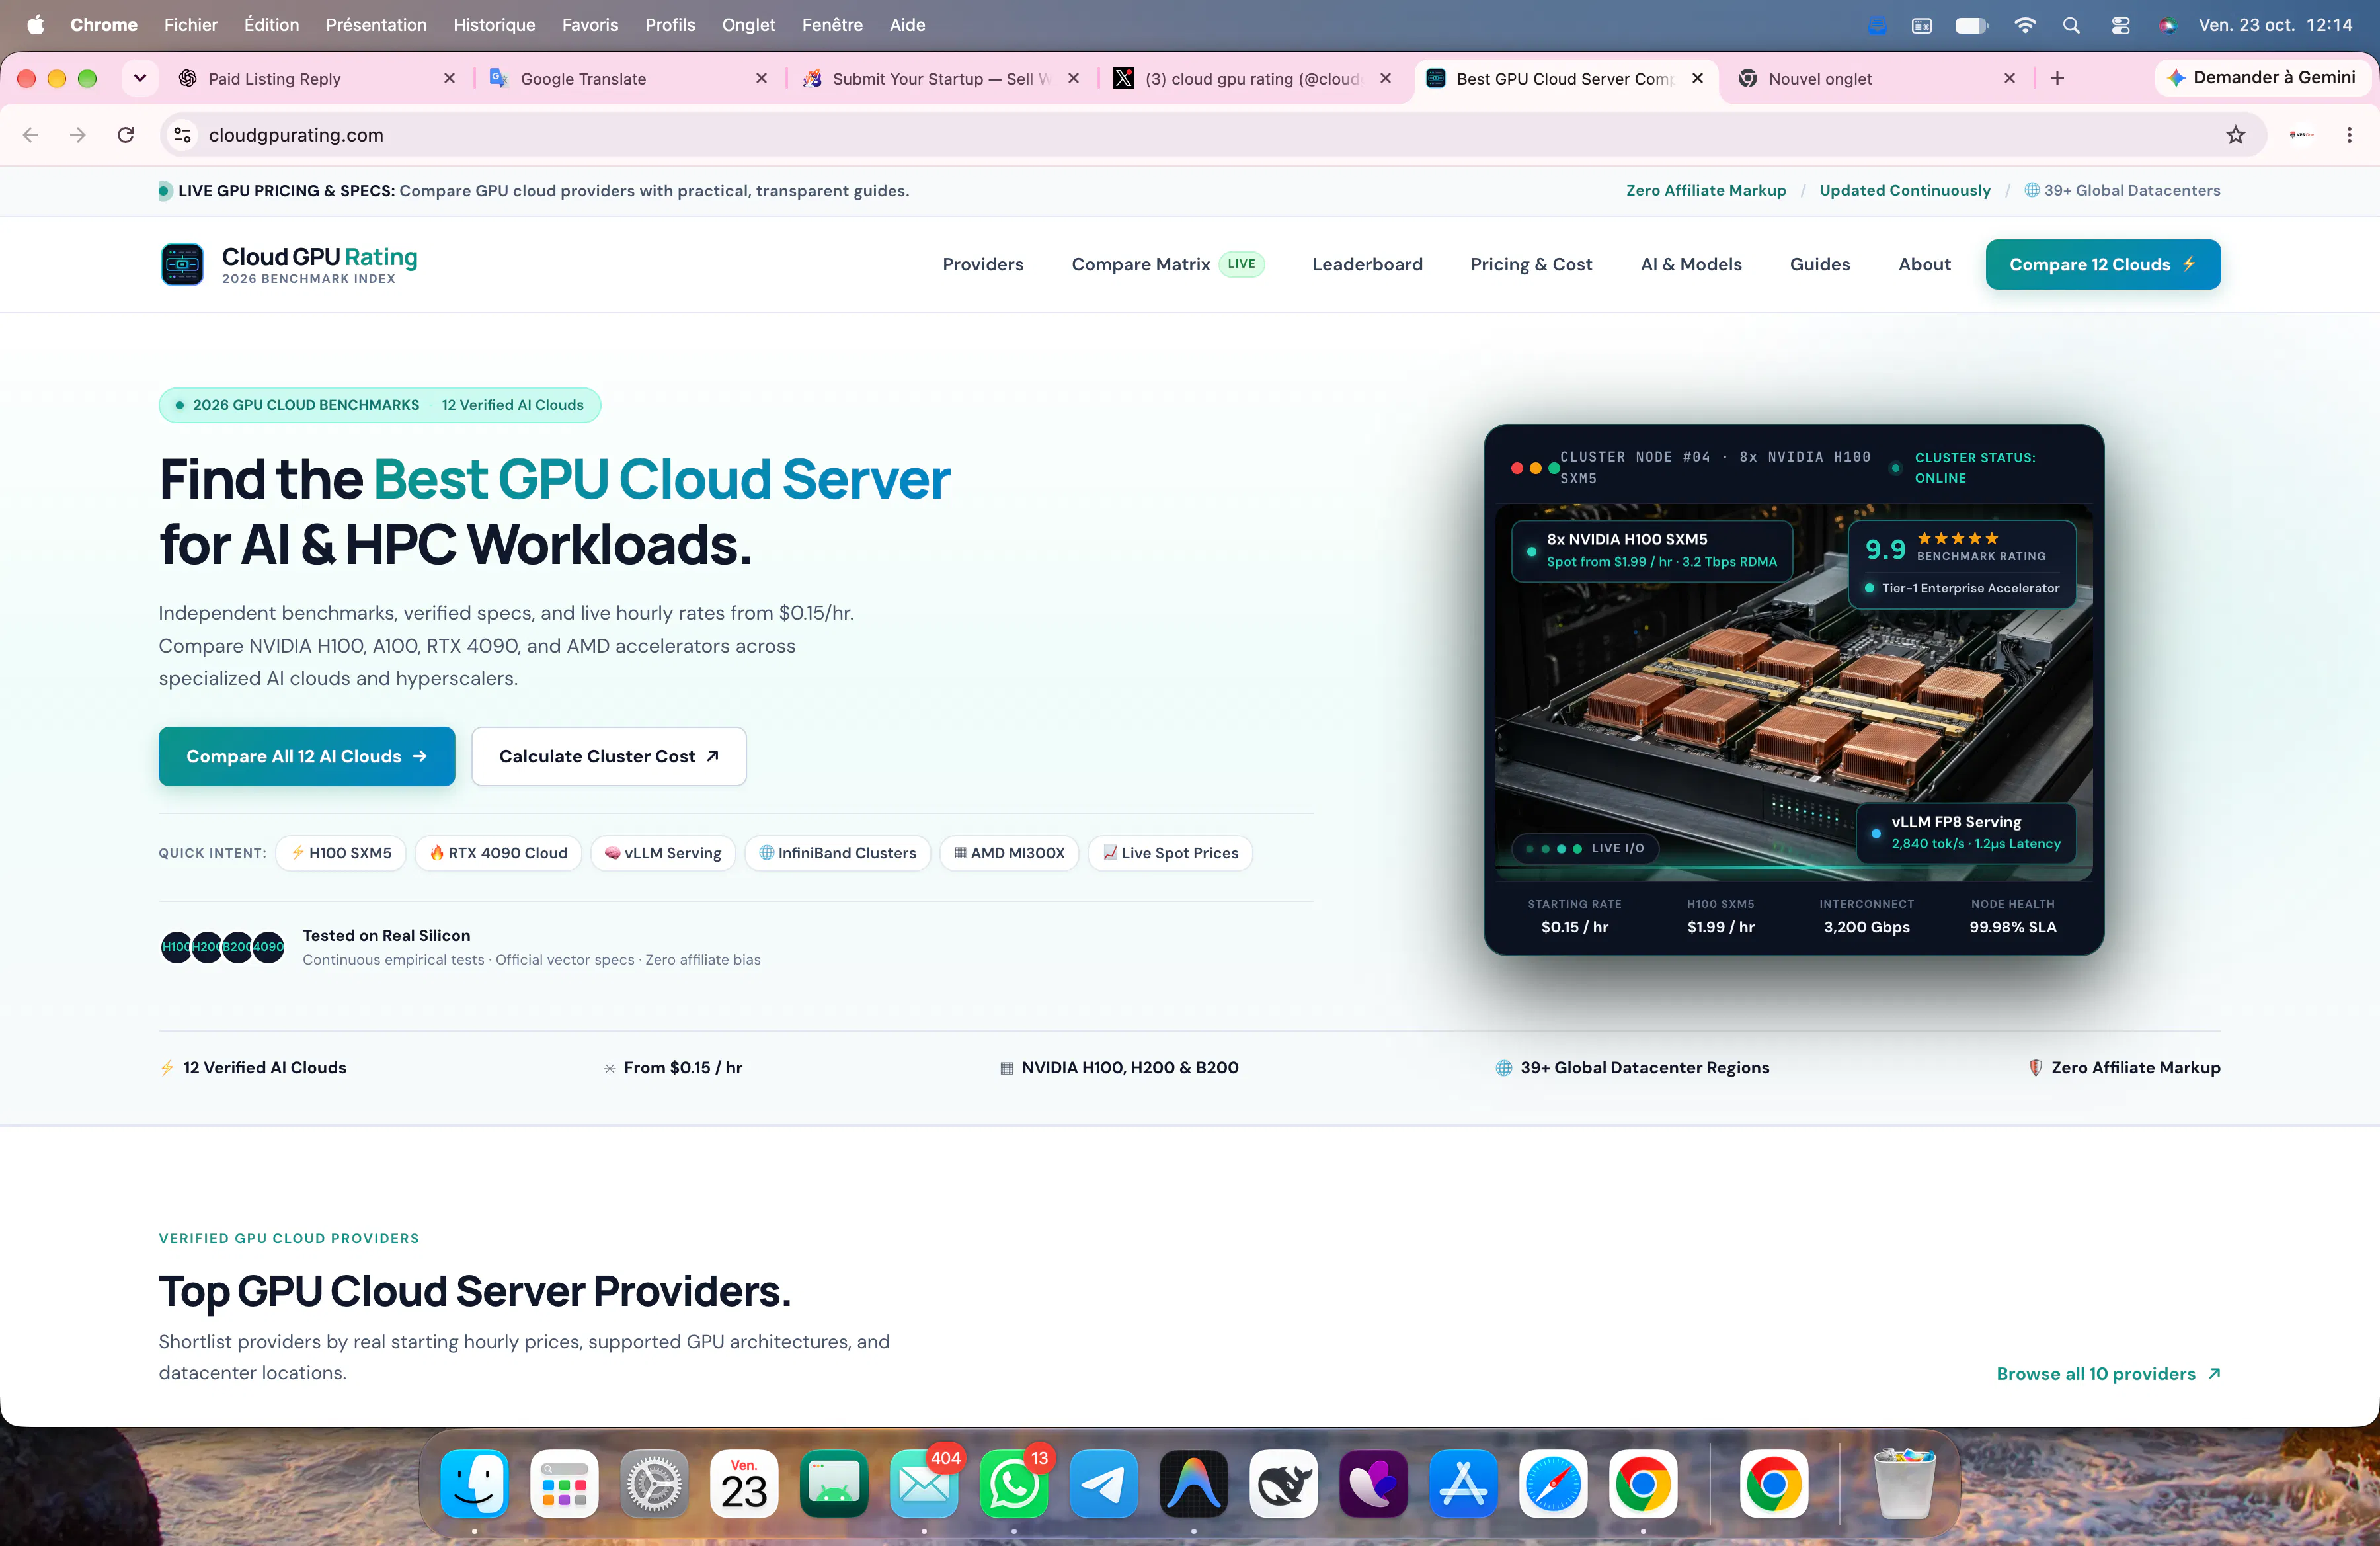The width and height of the screenshot is (2380, 1546).
Task: Open App Store from the Dock
Action: coord(1463,1483)
